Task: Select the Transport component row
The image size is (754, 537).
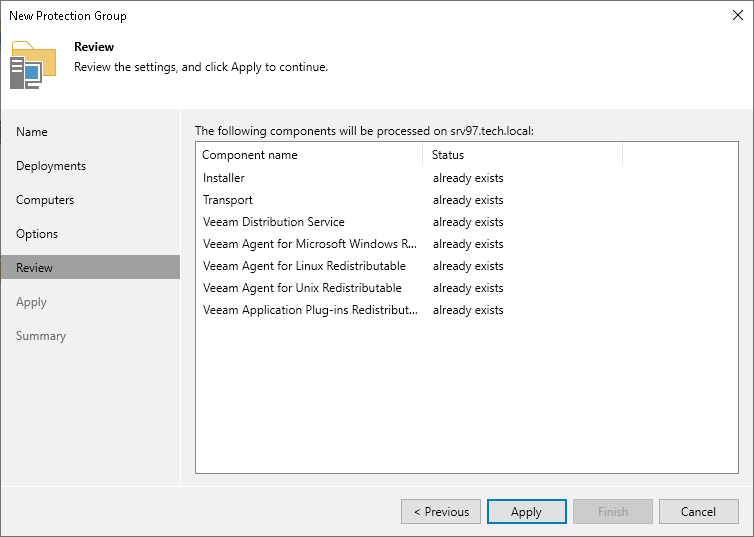Action: pyautogui.click(x=466, y=200)
